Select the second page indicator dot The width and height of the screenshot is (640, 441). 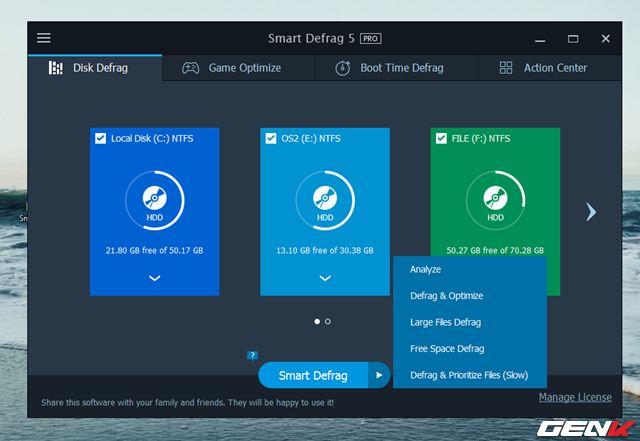(328, 322)
